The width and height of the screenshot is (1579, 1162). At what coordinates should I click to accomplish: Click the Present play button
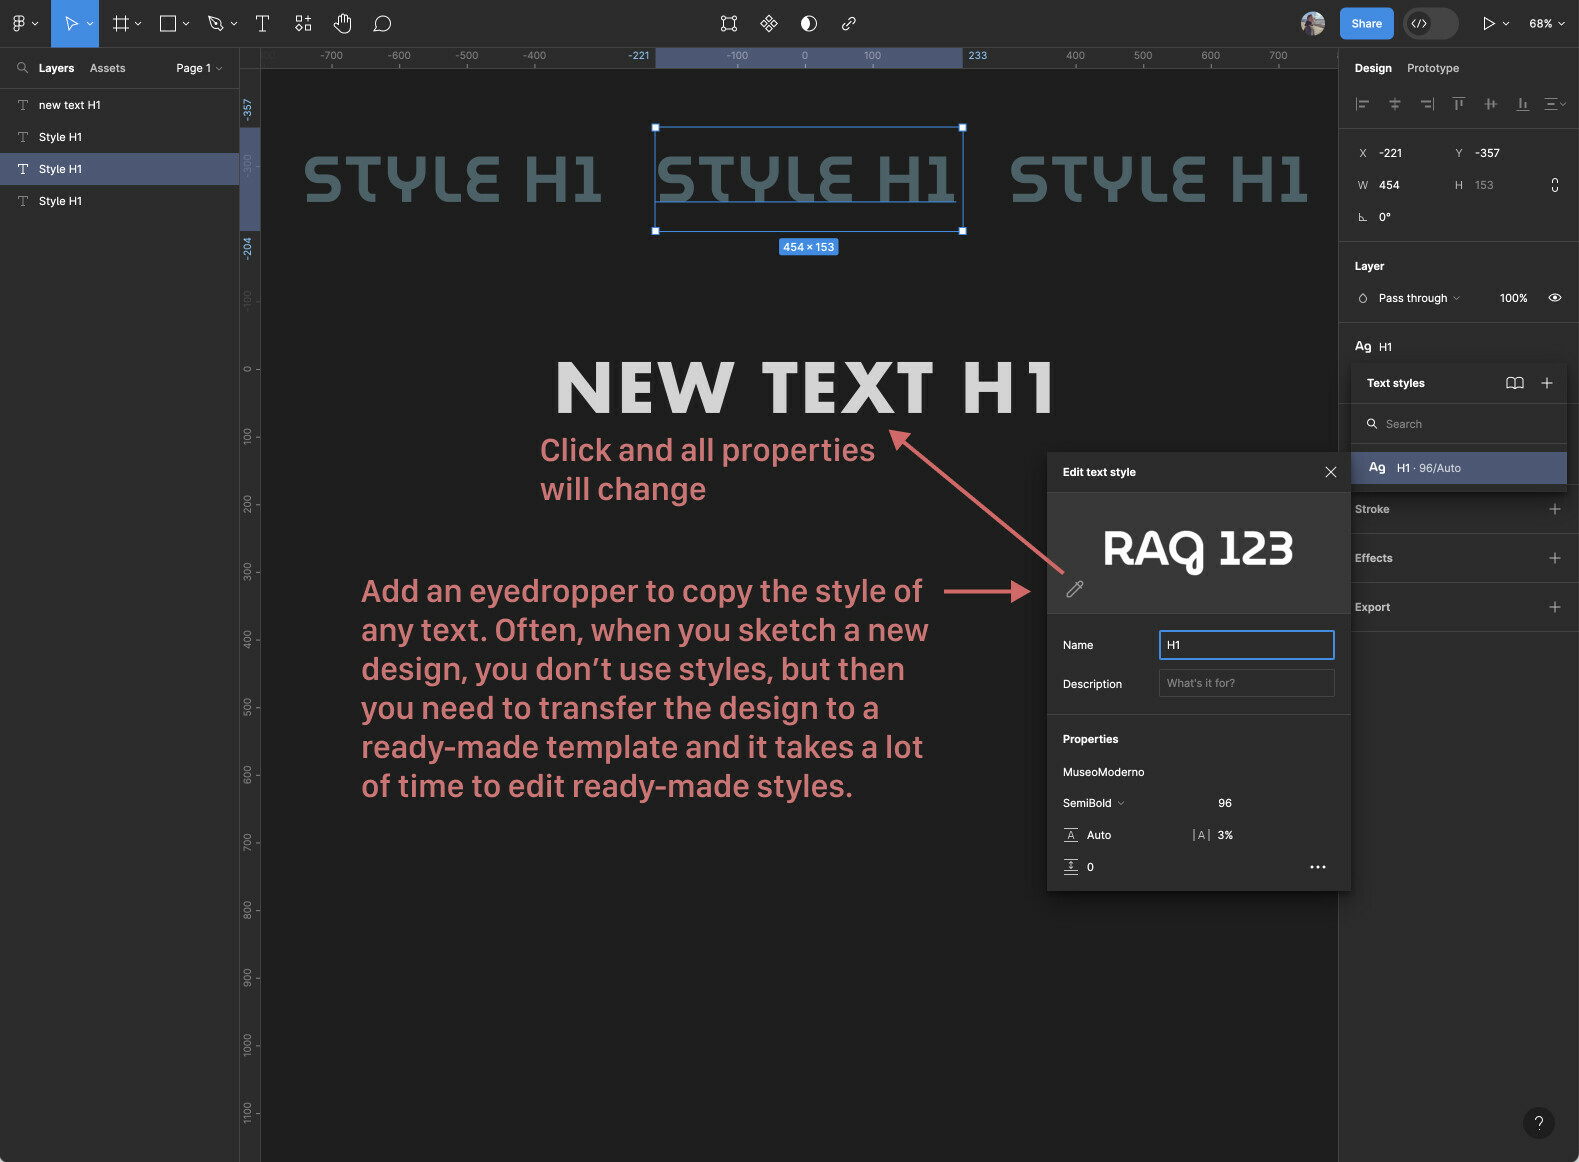[x=1488, y=23]
